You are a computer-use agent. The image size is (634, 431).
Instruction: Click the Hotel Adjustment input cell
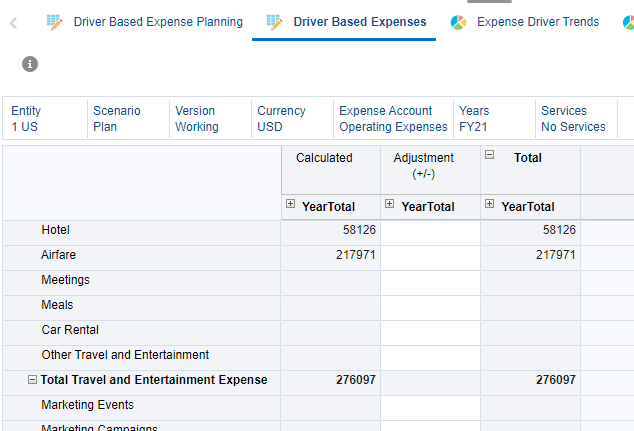tap(430, 233)
